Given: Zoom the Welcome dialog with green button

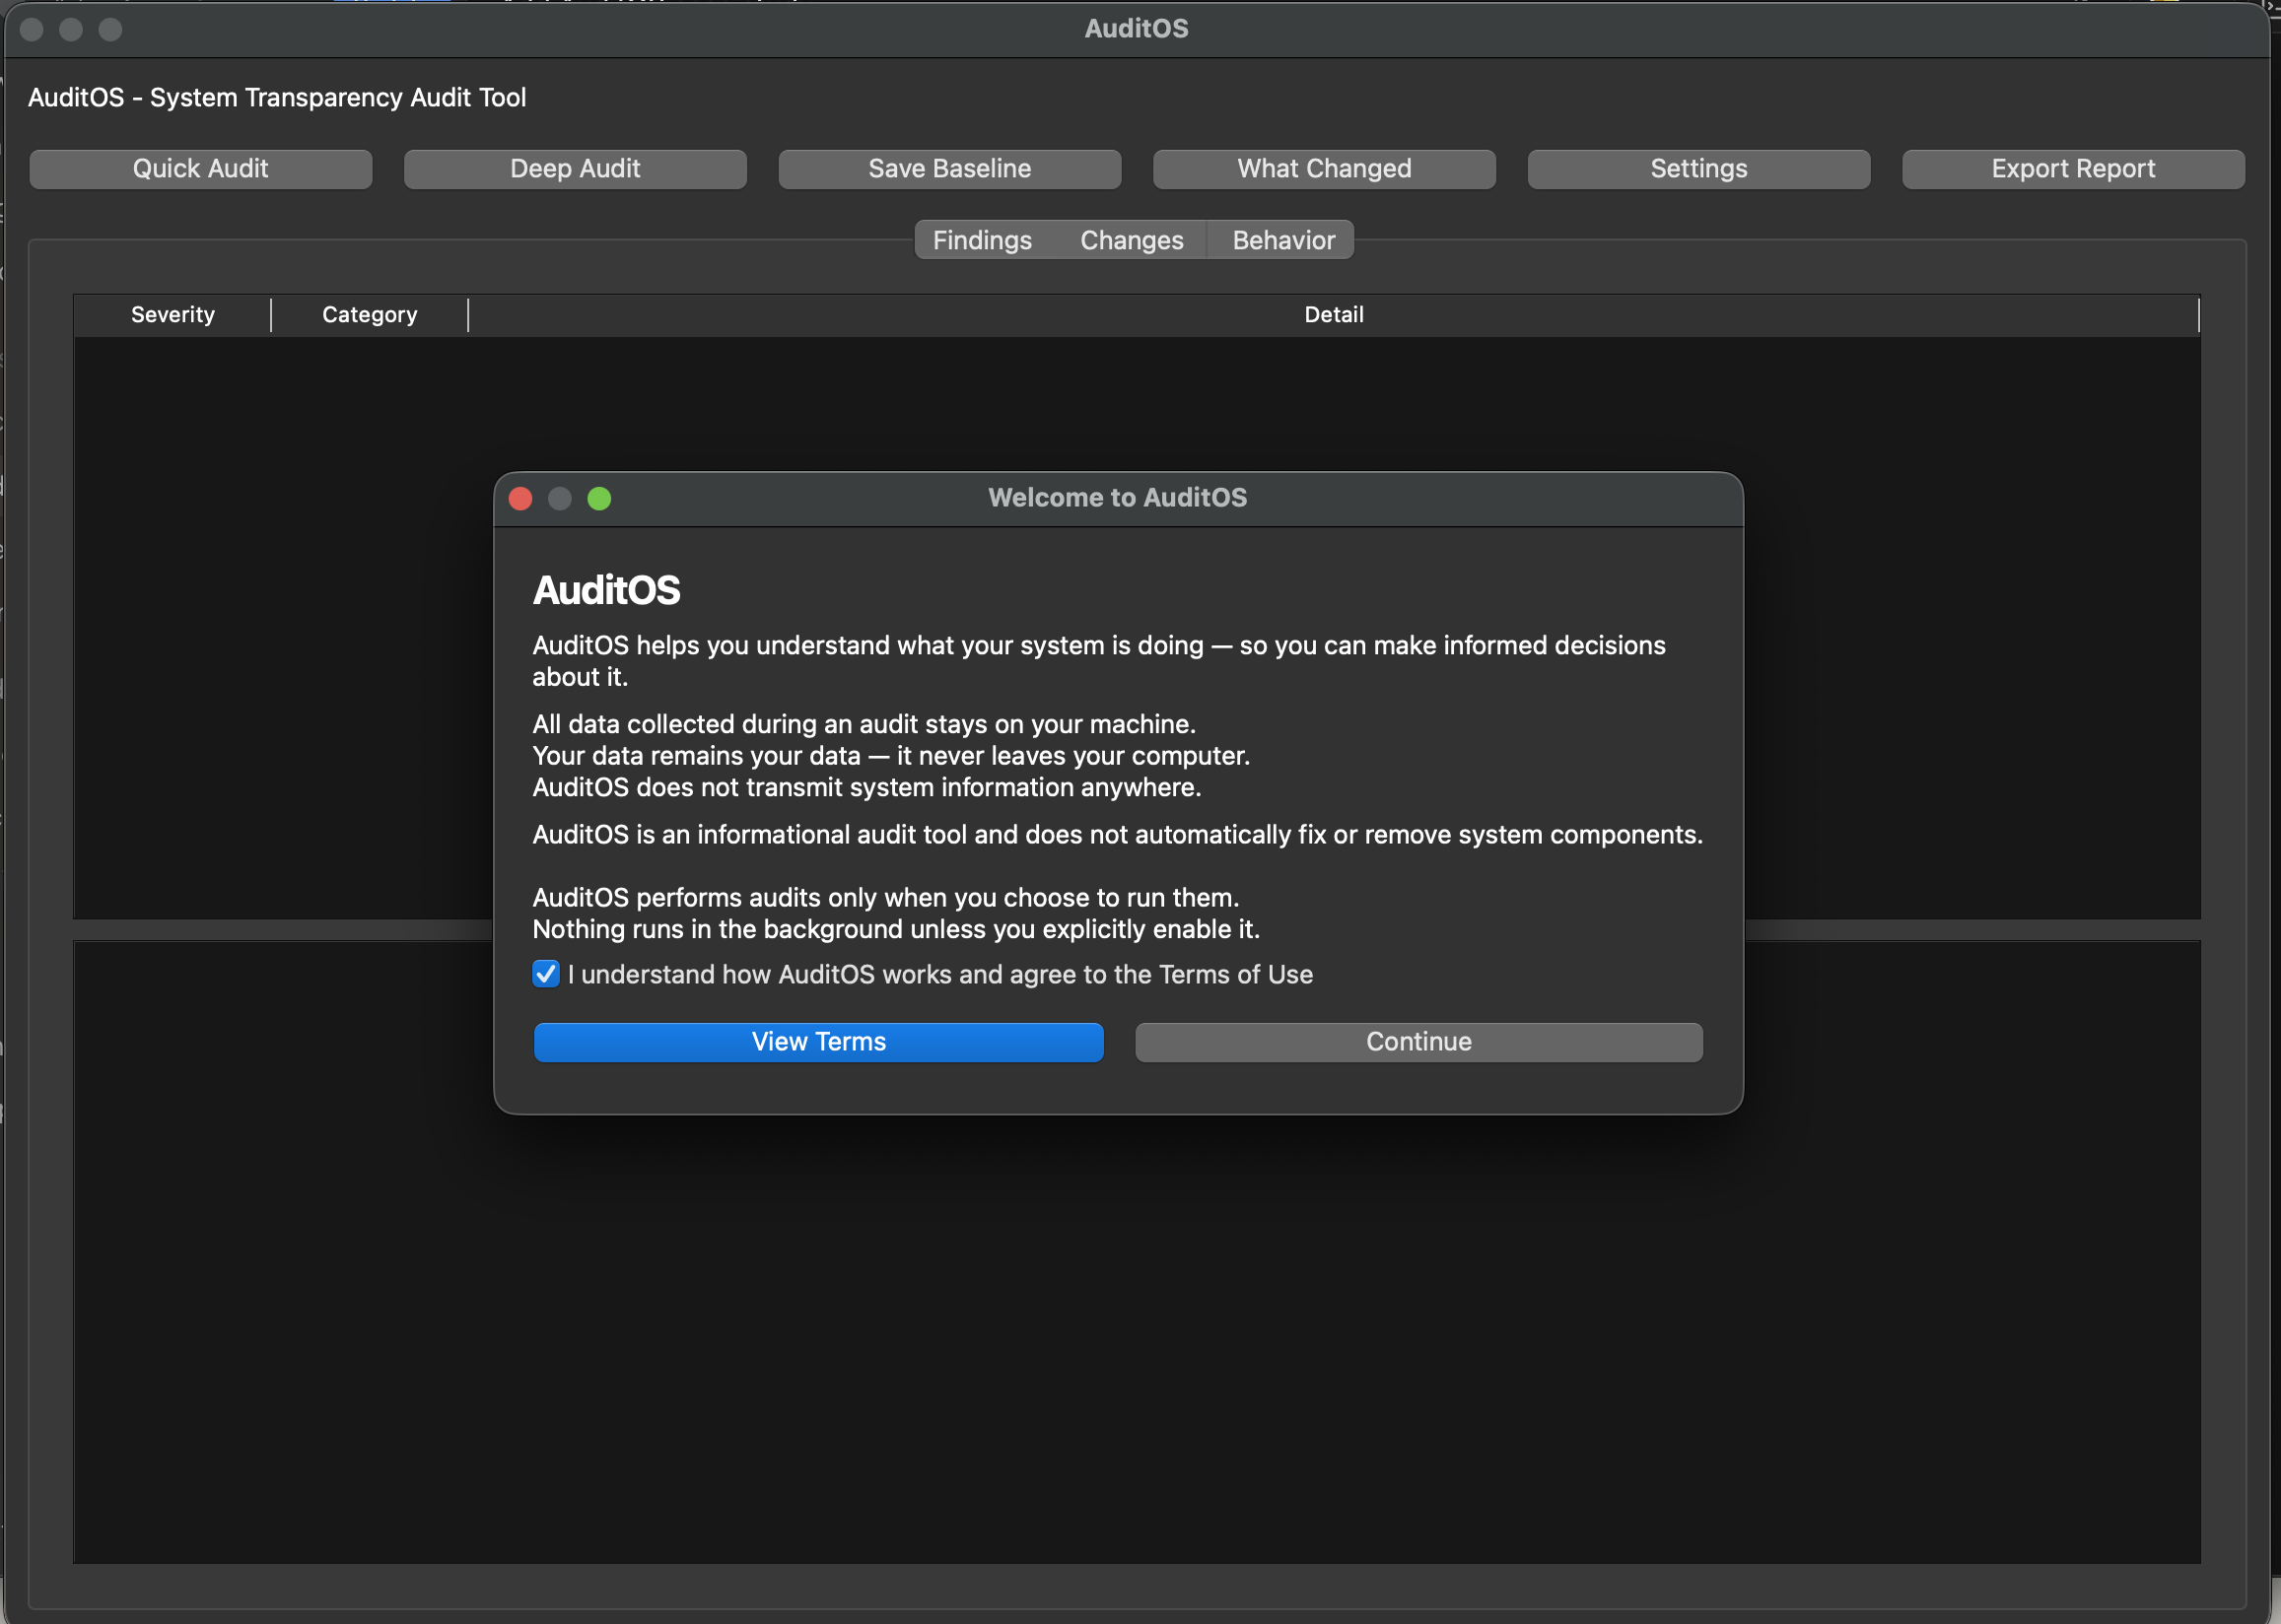Looking at the screenshot, I should click(599, 499).
